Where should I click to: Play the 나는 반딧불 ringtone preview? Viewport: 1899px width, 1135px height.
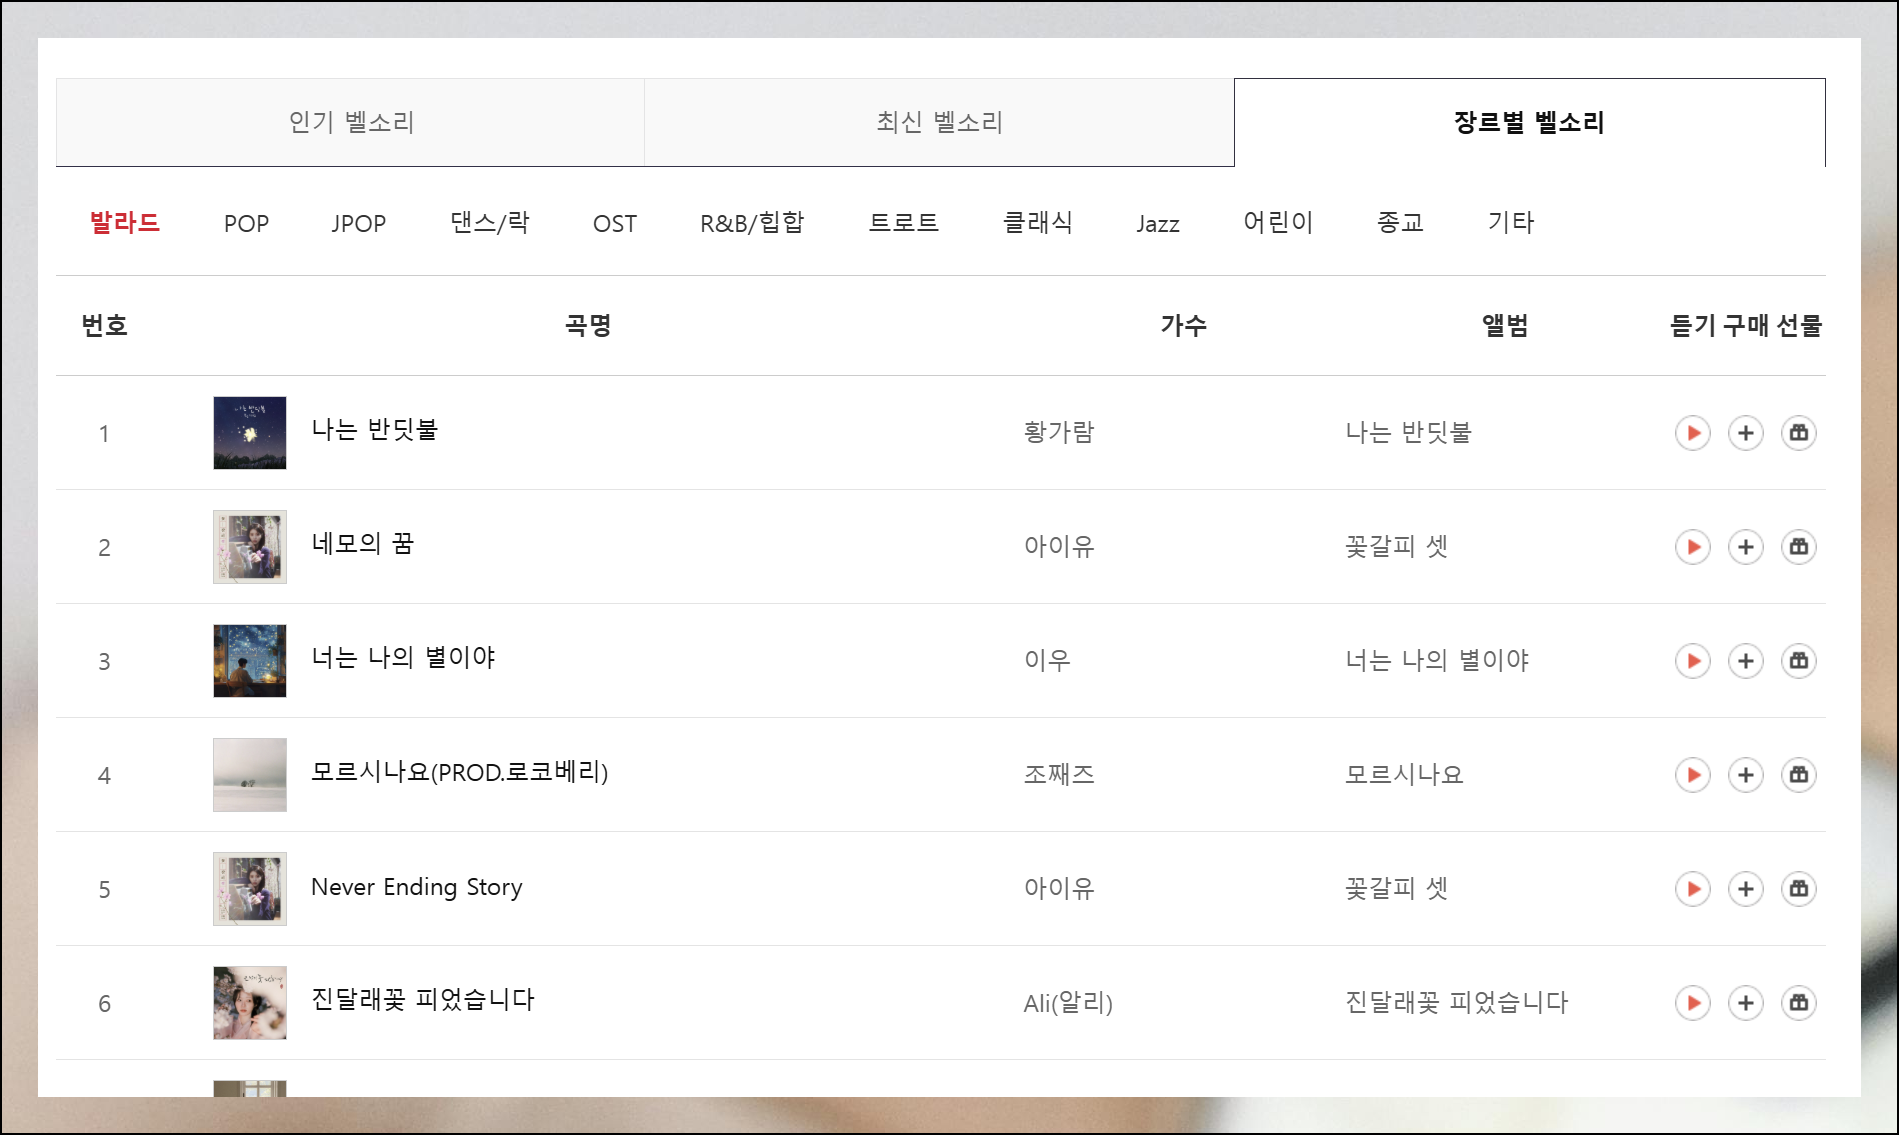coord(1693,433)
